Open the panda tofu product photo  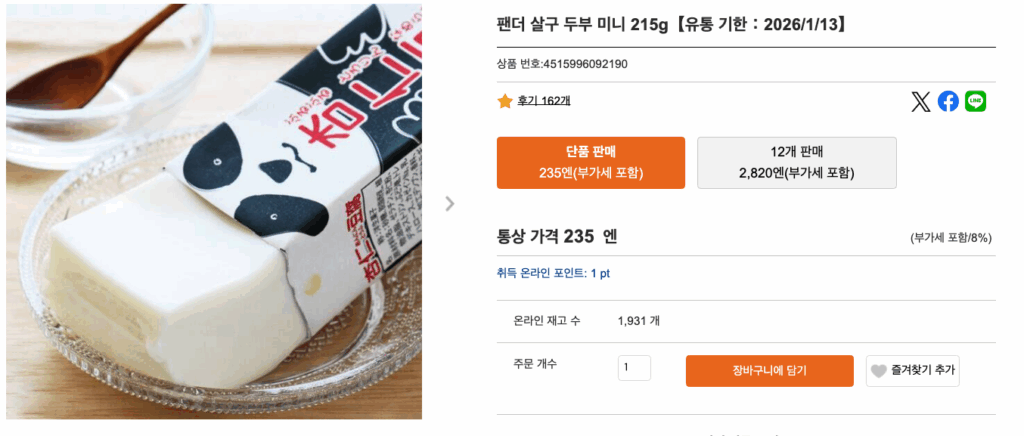click(x=214, y=212)
